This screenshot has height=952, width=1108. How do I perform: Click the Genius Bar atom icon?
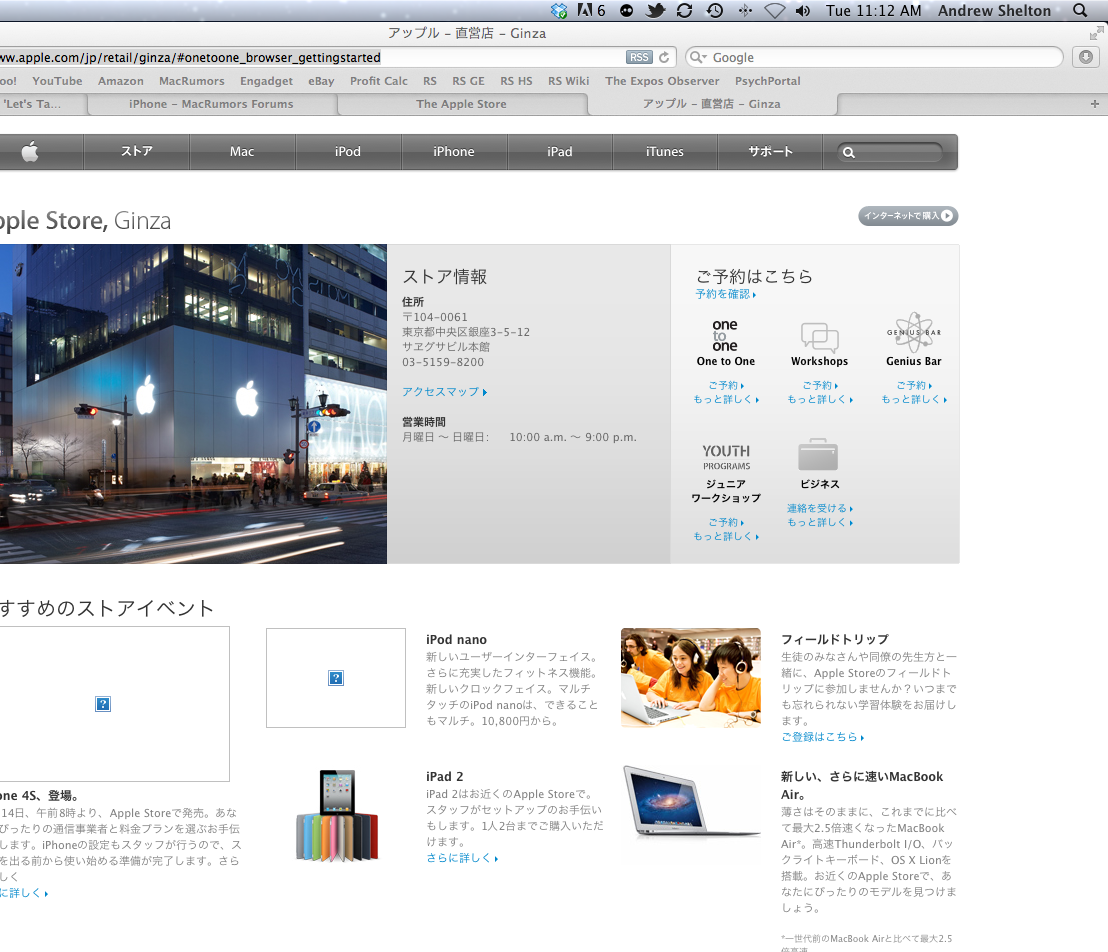[x=914, y=332]
